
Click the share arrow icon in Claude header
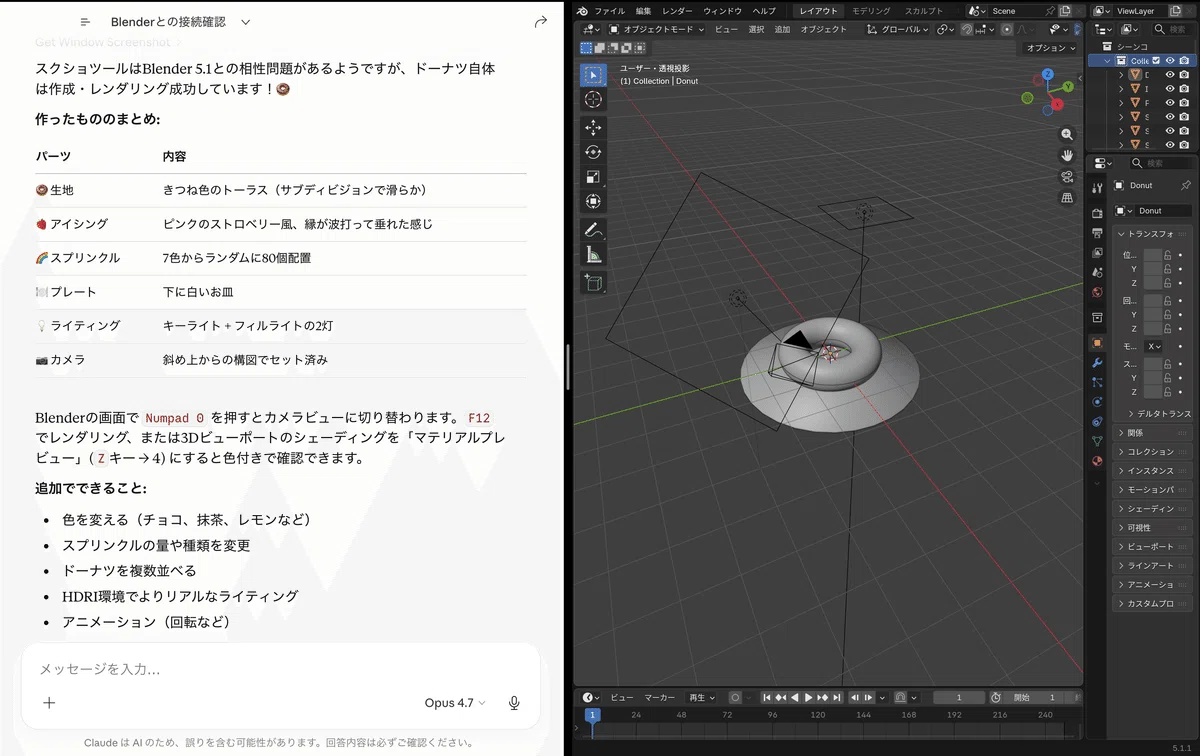pyautogui.click(x=541, y=22)
